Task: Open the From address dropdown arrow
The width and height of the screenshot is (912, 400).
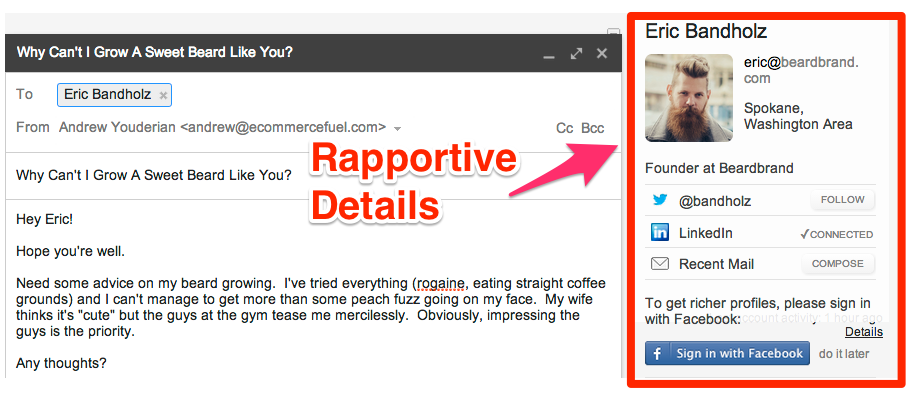Action: (397, 129)
